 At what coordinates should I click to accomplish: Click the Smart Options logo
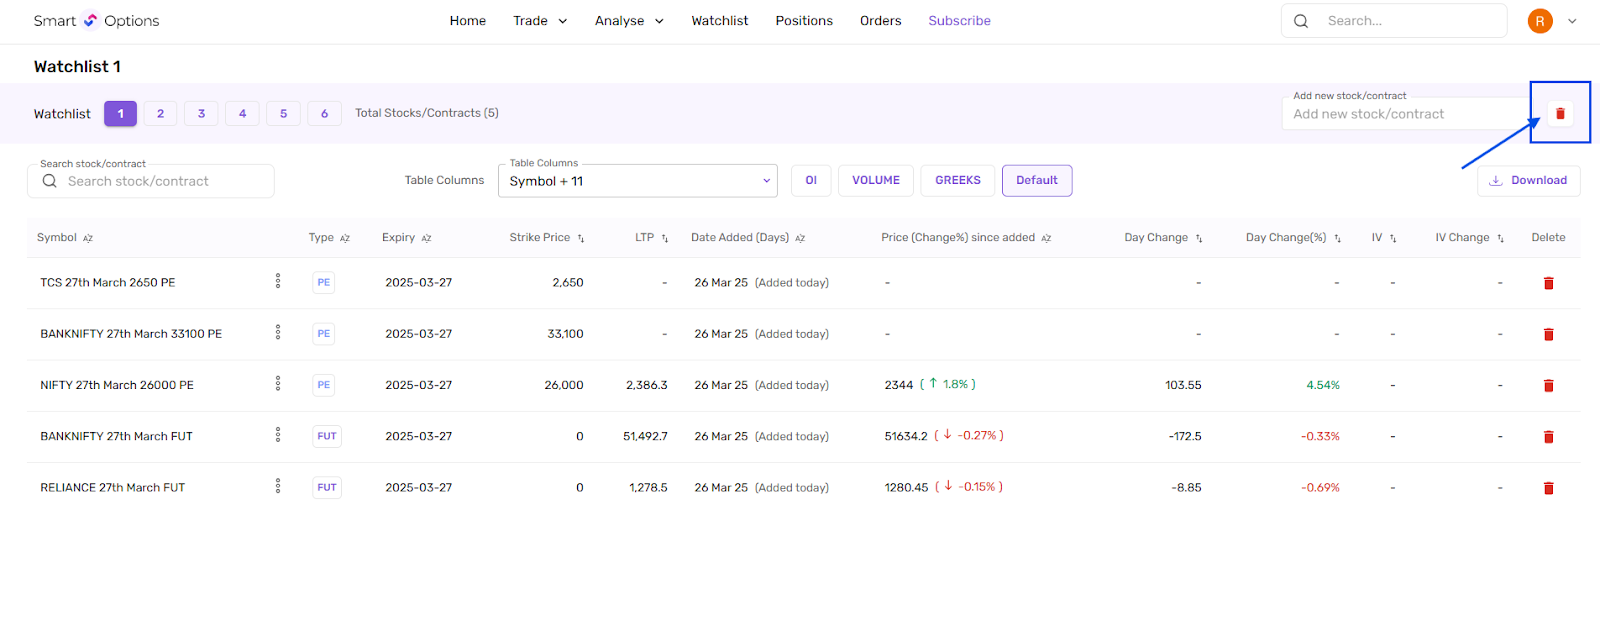point(96,21)
